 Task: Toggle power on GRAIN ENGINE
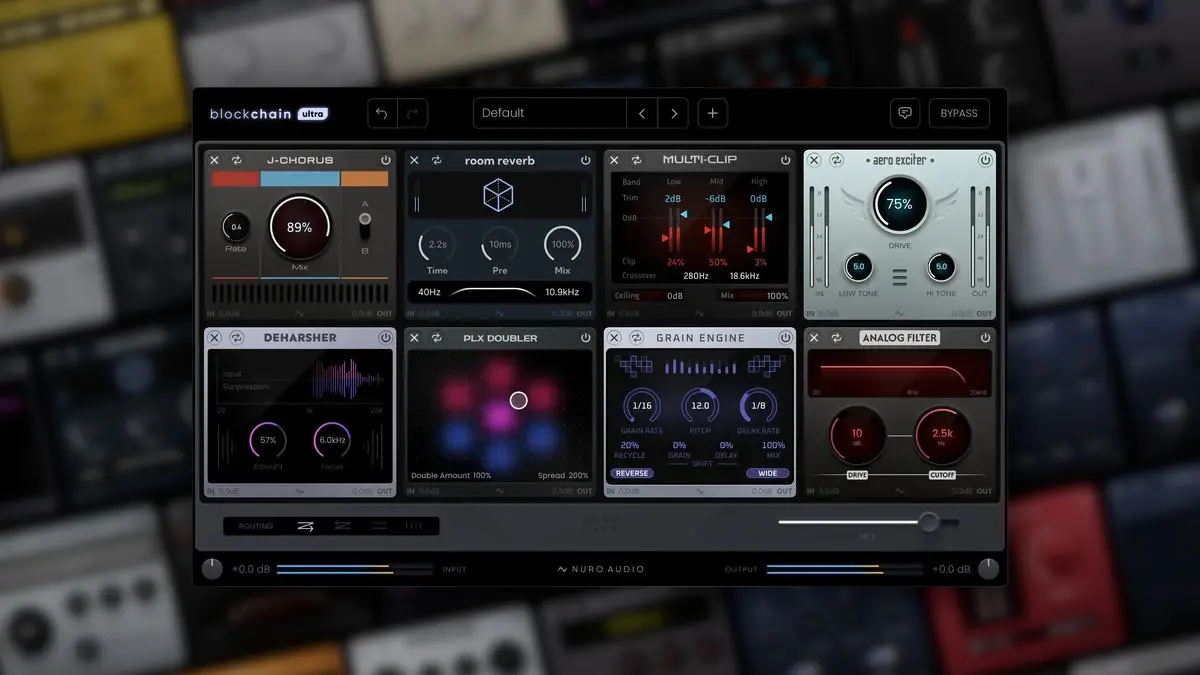785,338
